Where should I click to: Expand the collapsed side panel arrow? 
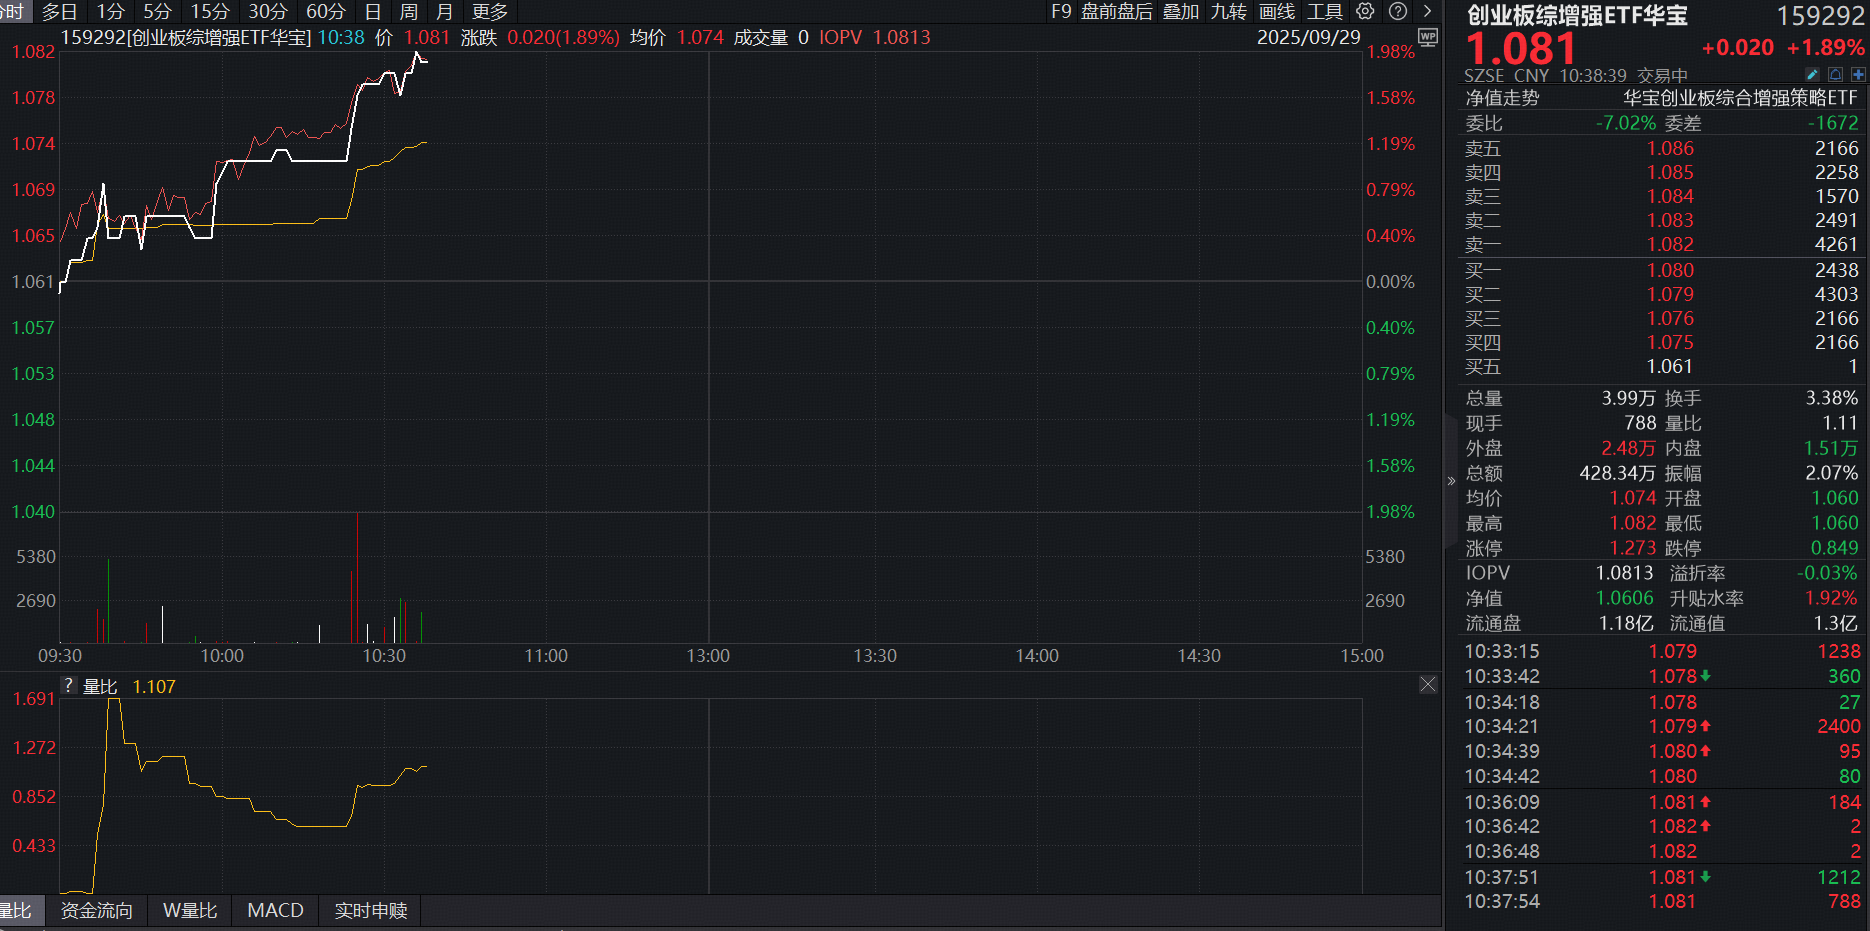pyautogui.click(x=1452, y=480)
